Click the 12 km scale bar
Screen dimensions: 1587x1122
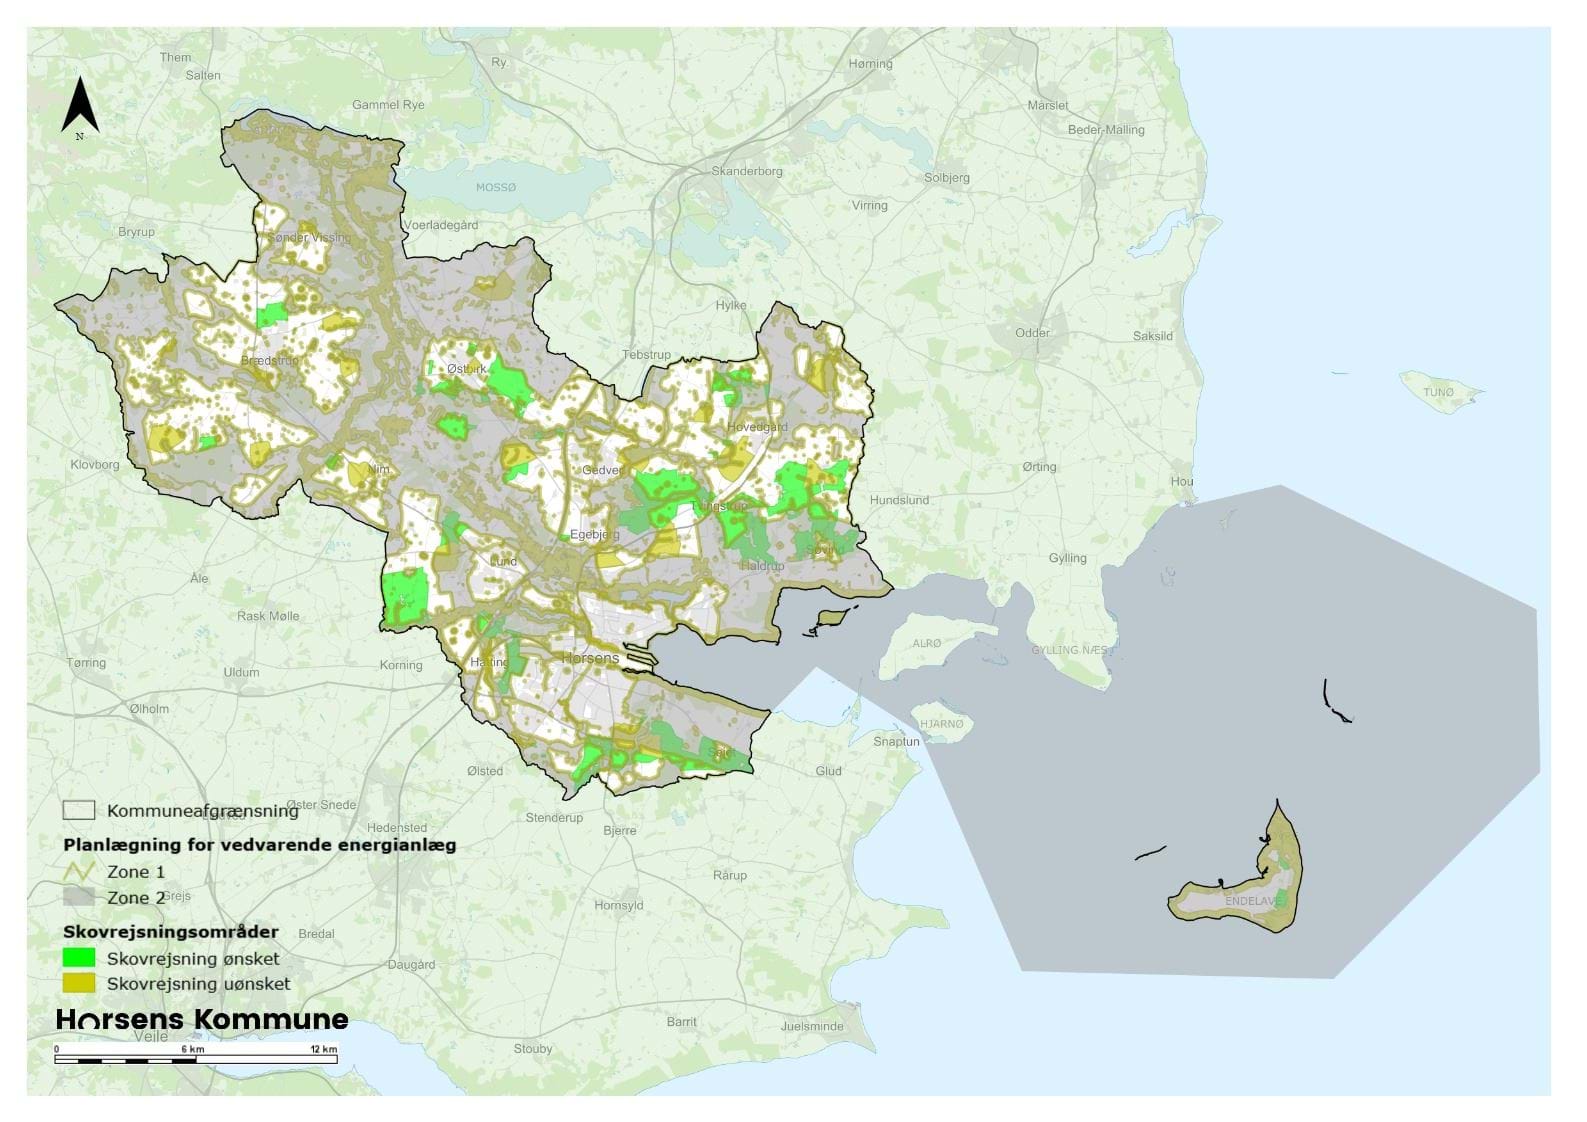[196, 1058]
